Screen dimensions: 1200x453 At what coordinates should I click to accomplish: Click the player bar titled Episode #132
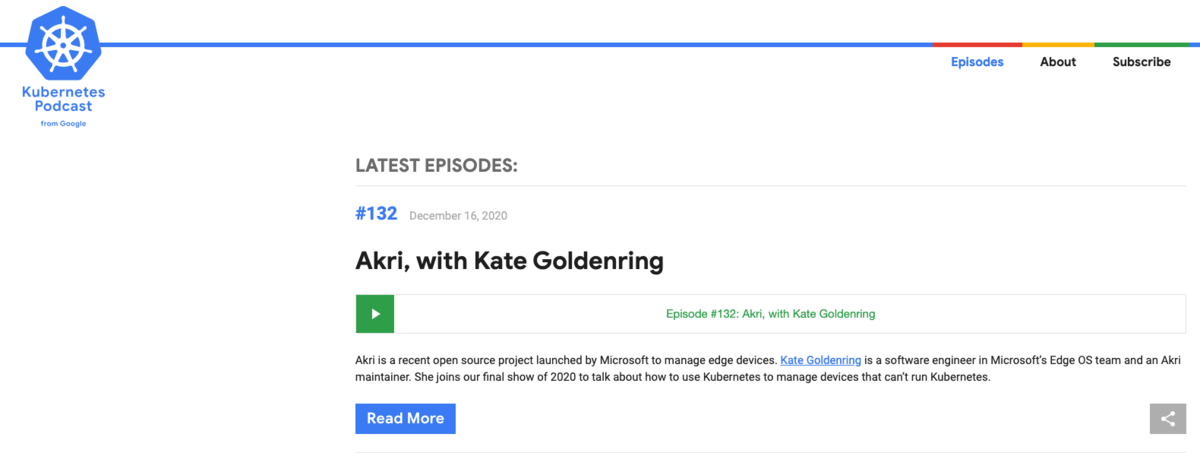coord(770,314)
